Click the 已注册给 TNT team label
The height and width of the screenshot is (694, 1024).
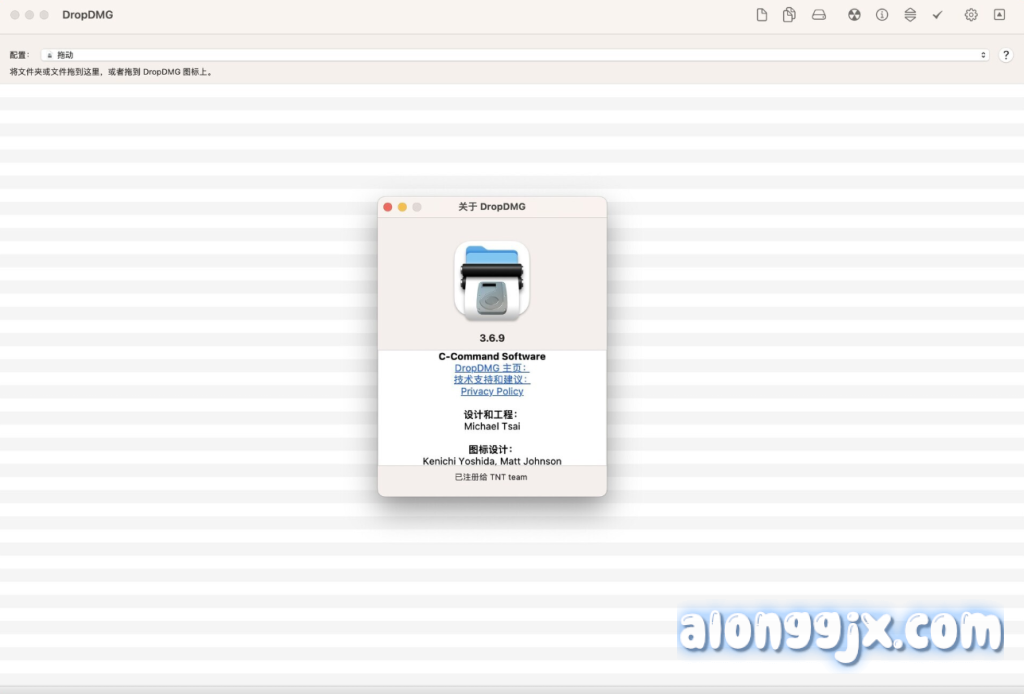click(x=491, y=477)
